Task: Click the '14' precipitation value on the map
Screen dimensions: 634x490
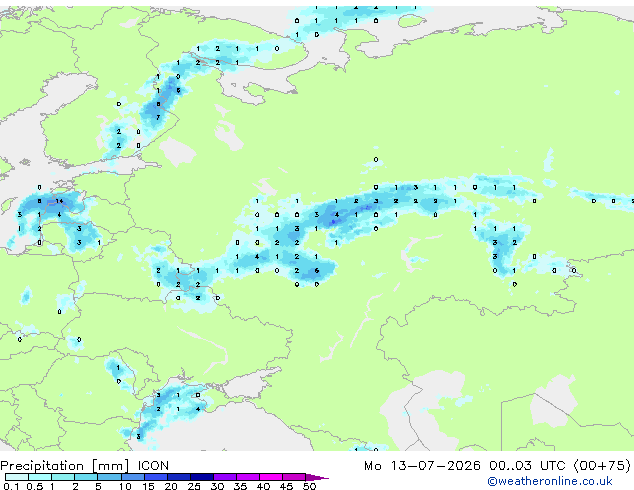Action: point(59,201)
